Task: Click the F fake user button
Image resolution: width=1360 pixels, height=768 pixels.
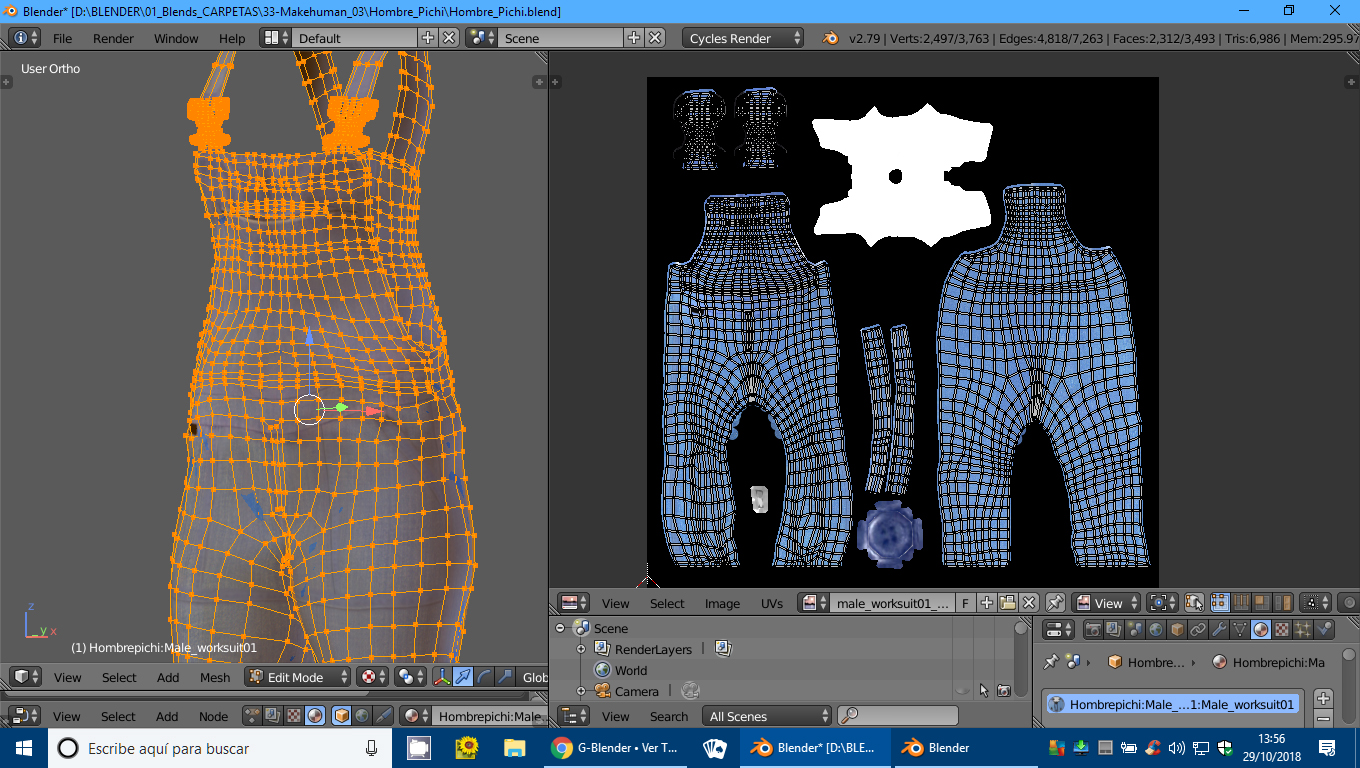Action: point(965,603)
